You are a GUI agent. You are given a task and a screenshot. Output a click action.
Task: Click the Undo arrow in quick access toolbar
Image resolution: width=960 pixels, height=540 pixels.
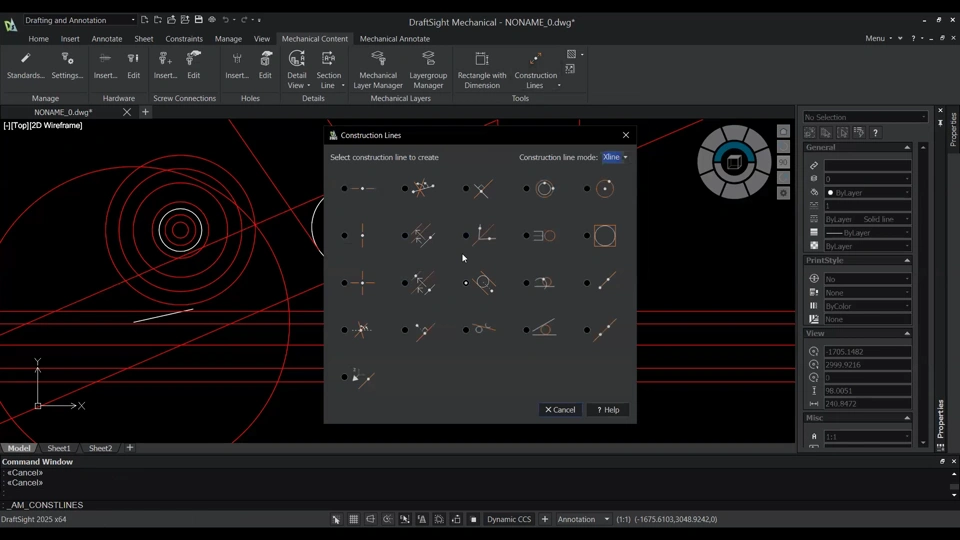pyautogui.click(x=225, y=20)
